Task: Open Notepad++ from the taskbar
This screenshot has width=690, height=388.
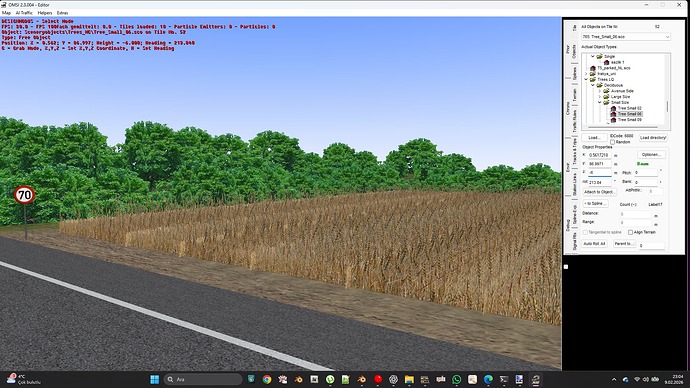Action: [345, 379]
